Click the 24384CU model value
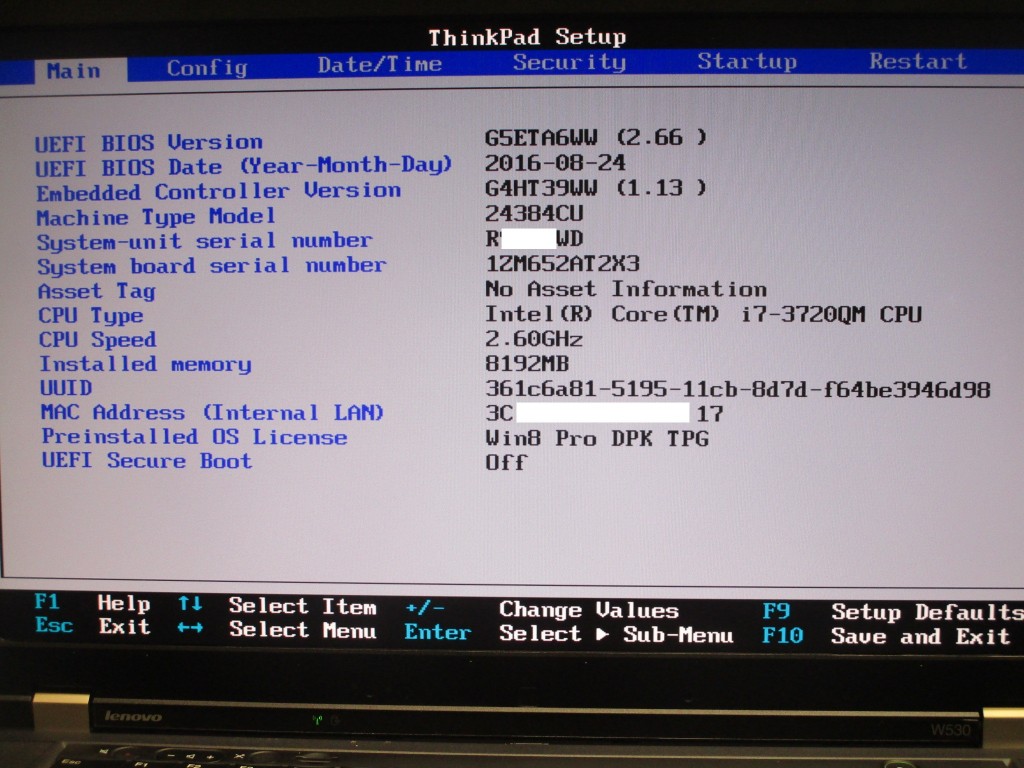 [534, 214]
